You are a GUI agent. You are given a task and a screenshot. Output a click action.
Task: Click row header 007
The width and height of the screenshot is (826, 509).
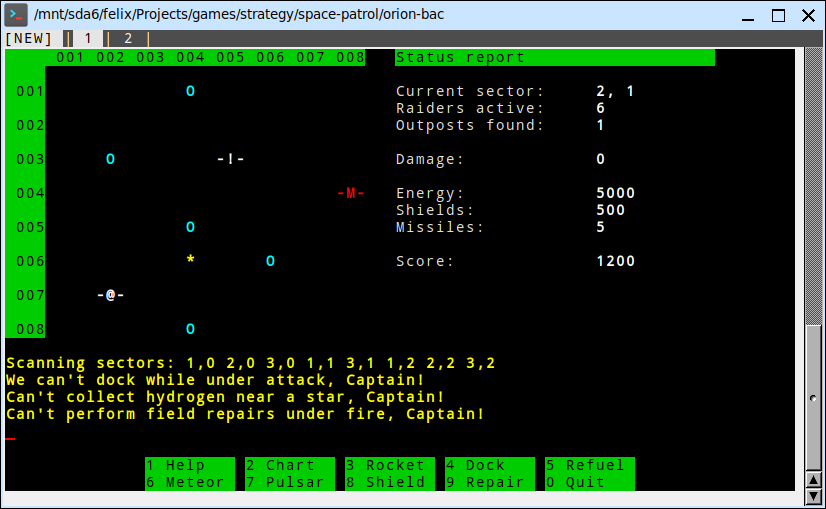[30, 295]
